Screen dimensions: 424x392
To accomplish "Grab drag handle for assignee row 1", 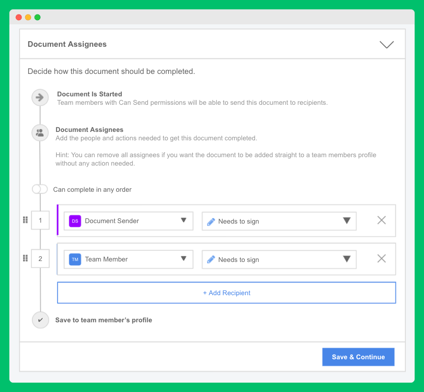I will [x=25, y=220].
